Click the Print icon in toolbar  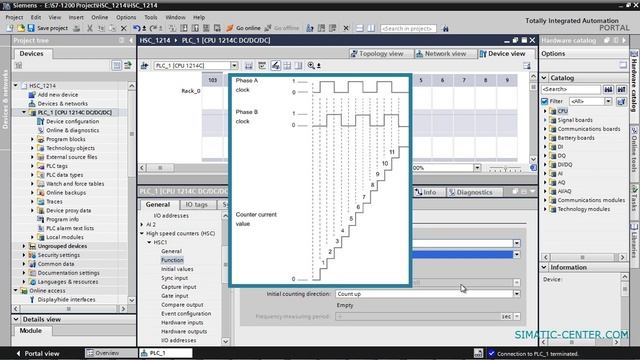tap(76, 28)
